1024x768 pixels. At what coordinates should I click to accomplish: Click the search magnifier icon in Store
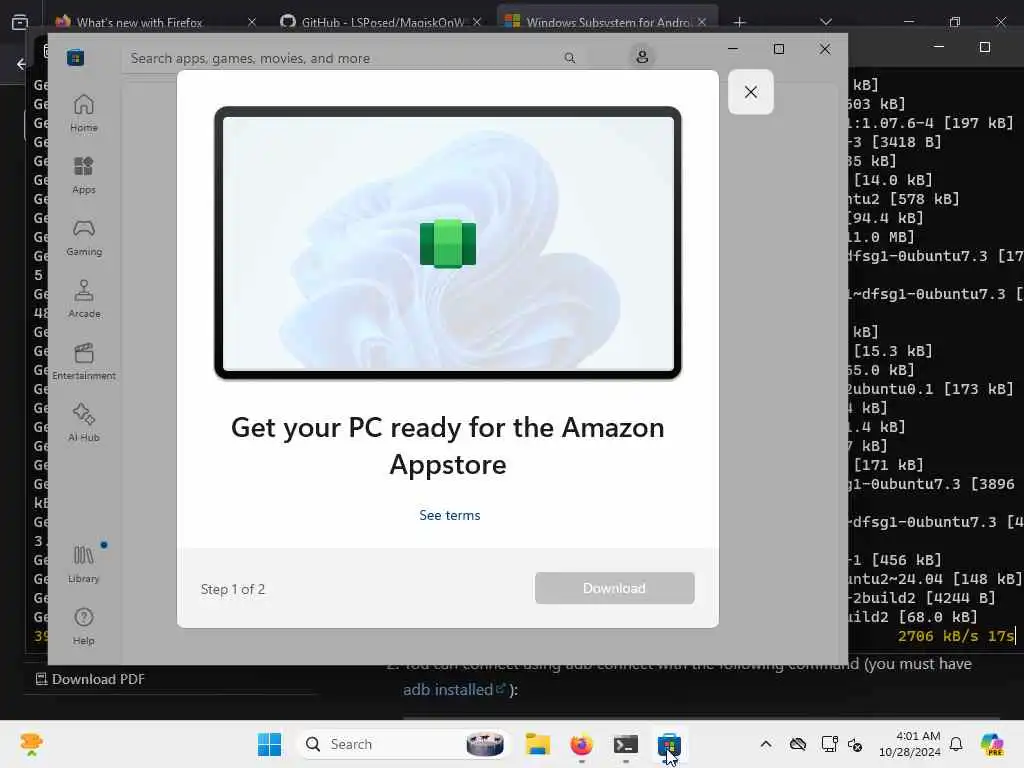(x=569, y=58)
